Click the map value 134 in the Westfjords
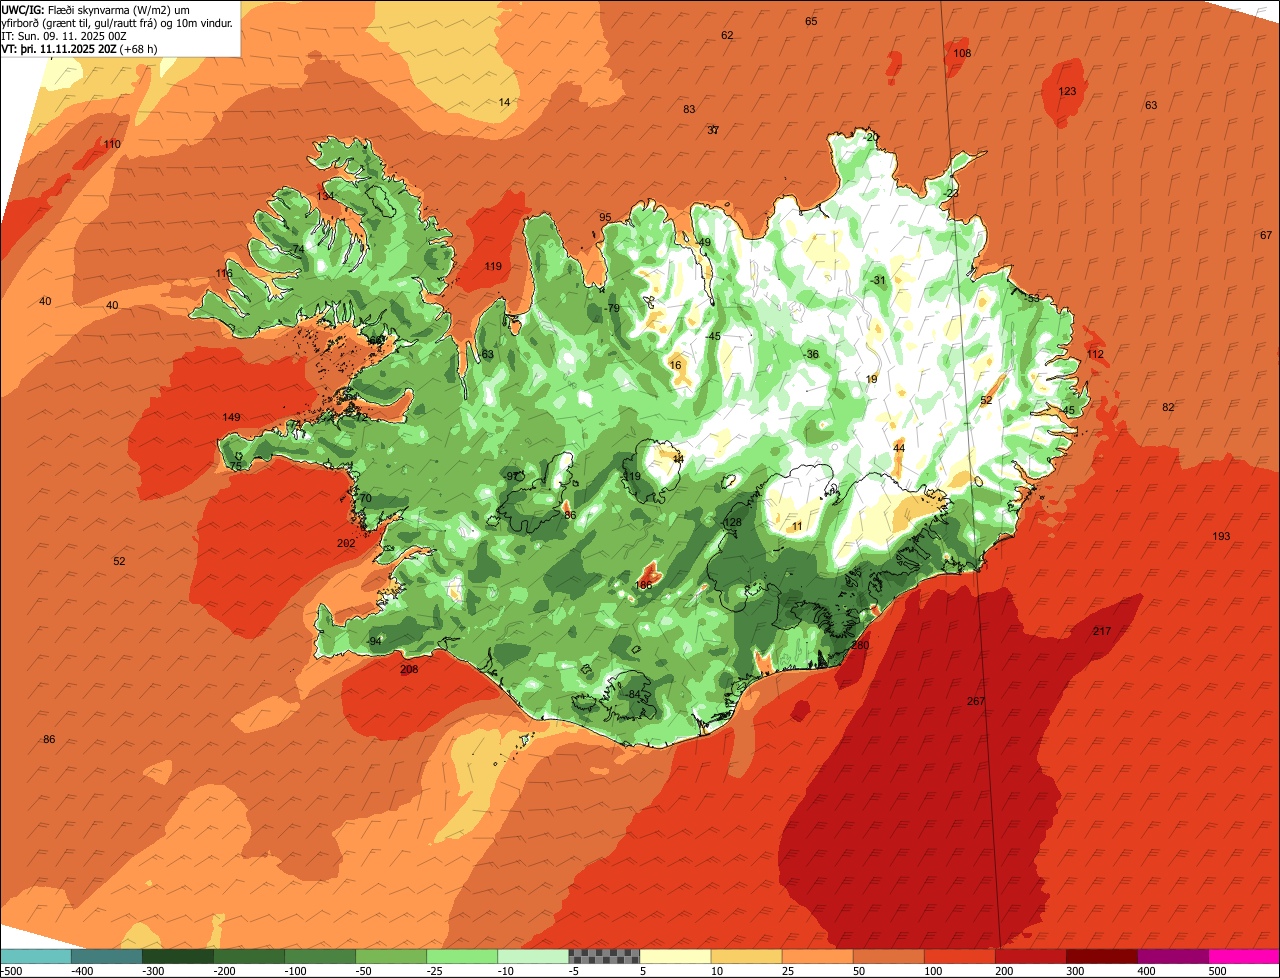 click(x=326, y=196)
